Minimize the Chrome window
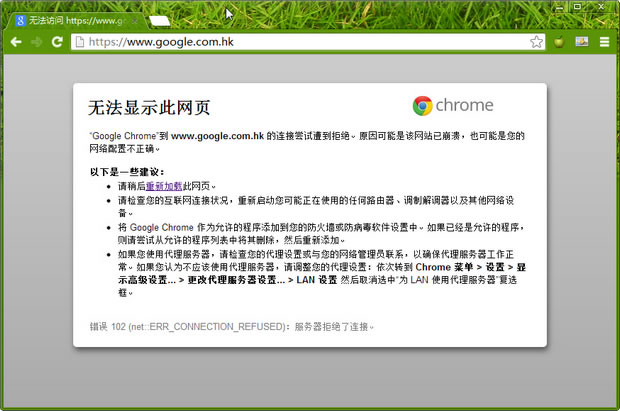The image size is (620, 411). click(x=560, y=7)
